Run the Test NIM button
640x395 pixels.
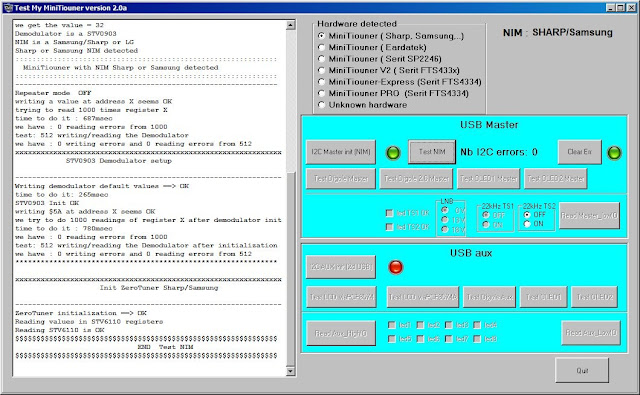pos(432,152)
